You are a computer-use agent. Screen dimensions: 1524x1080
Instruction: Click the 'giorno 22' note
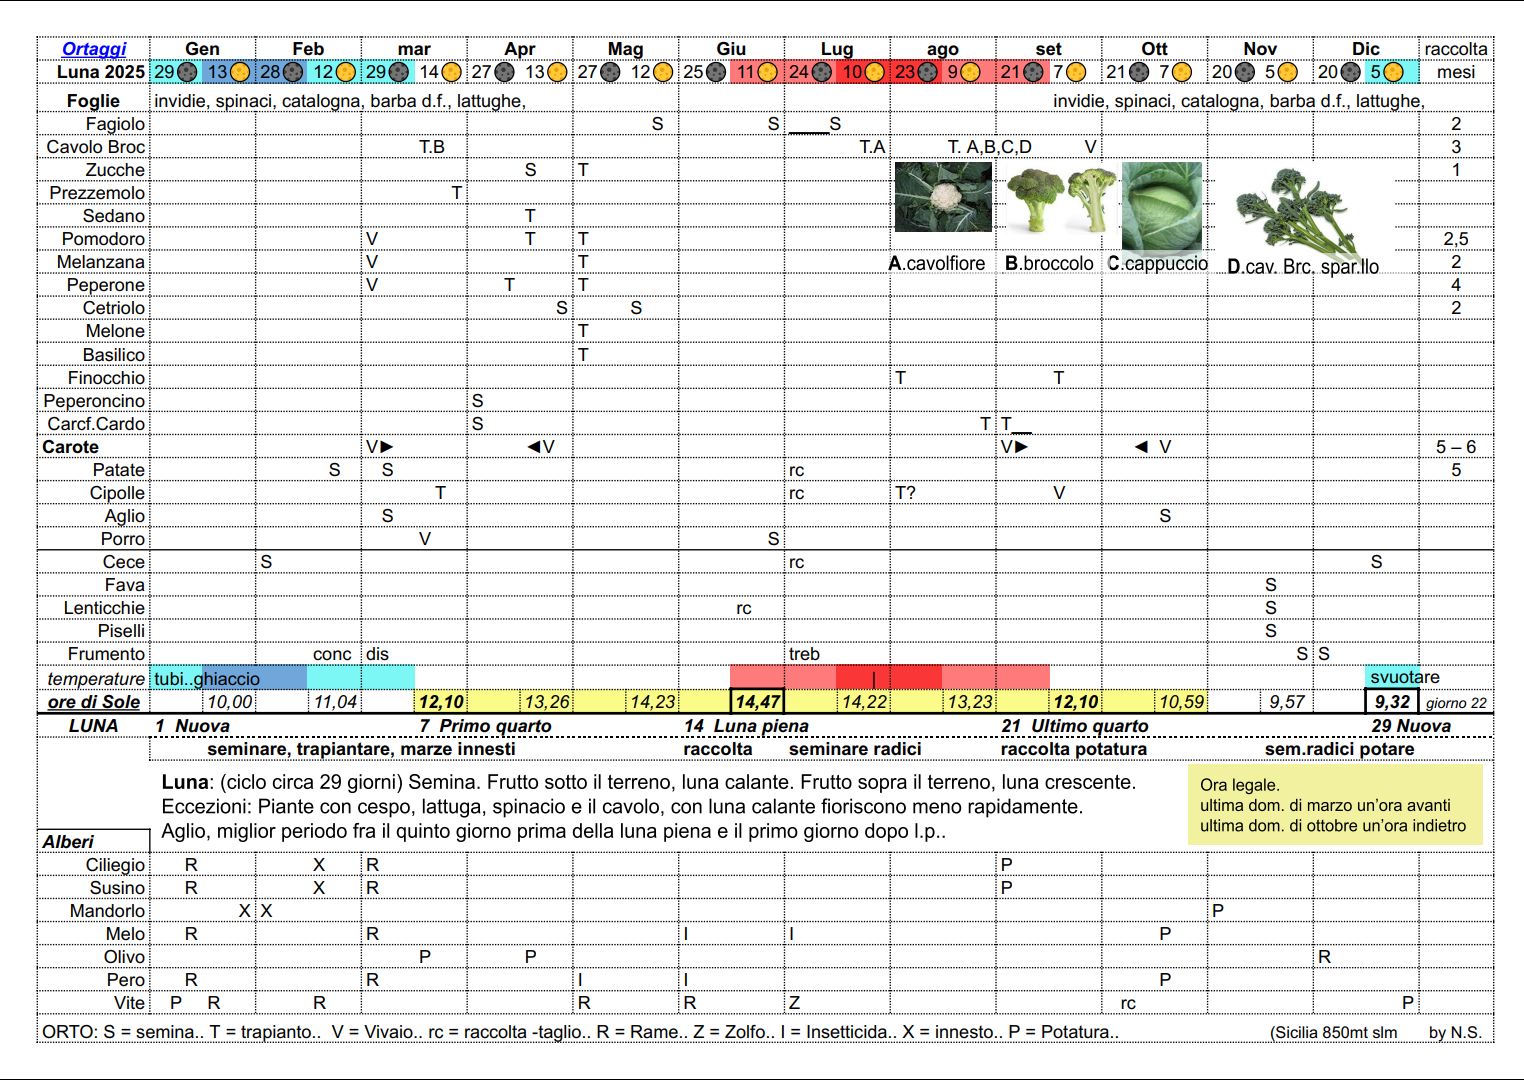(1456, 703)
